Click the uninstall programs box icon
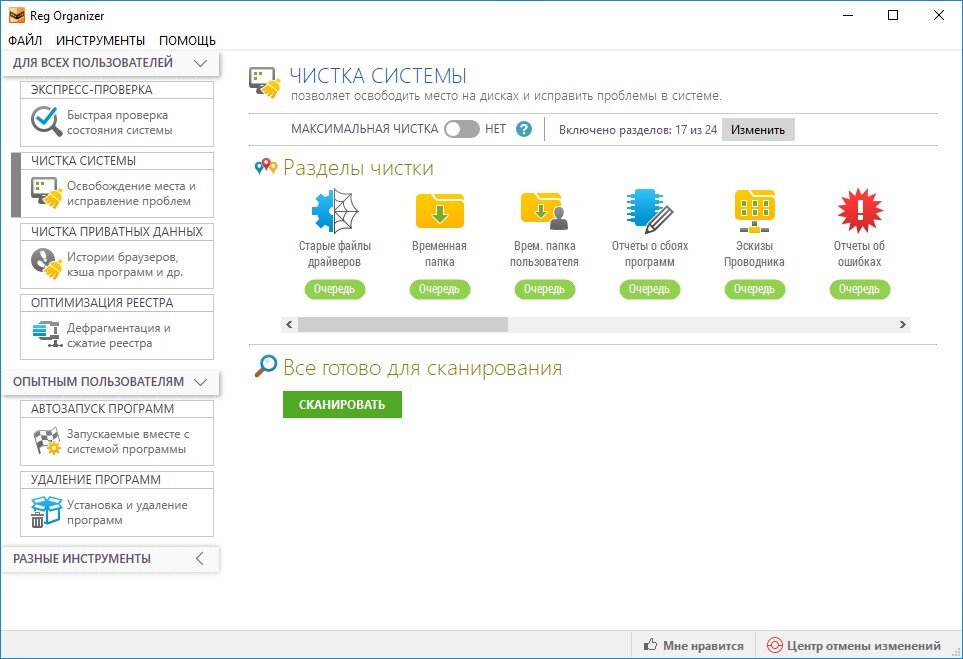The width and height of the screenshot is (963, 659). 47,512
